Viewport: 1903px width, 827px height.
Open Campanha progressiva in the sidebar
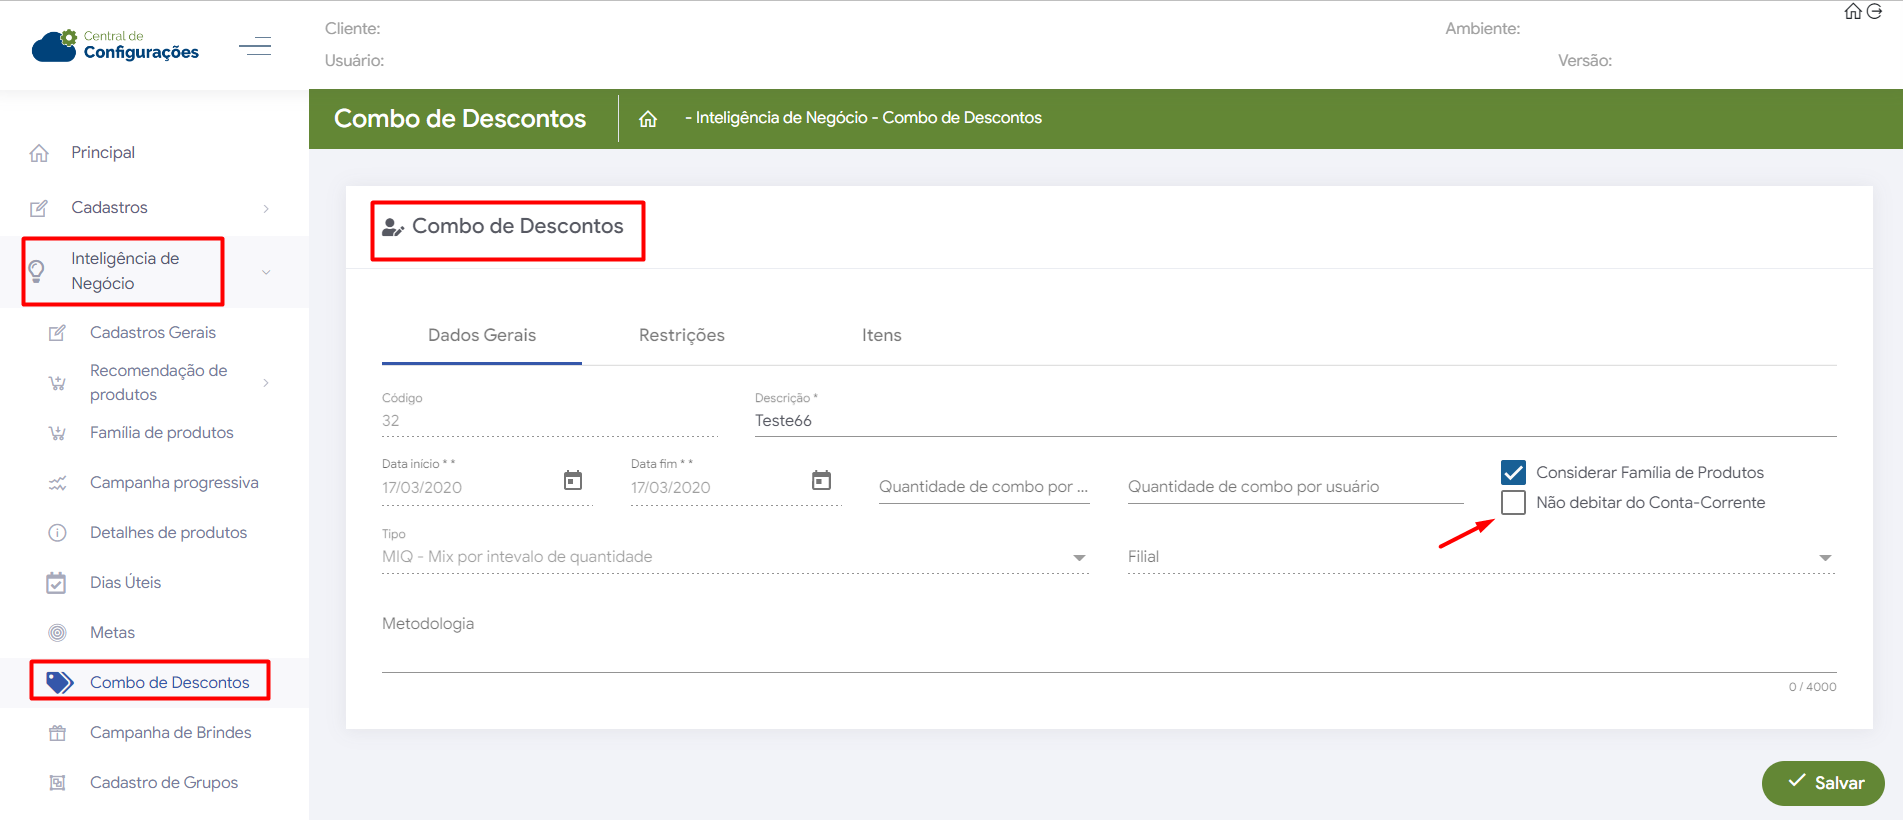174,483
